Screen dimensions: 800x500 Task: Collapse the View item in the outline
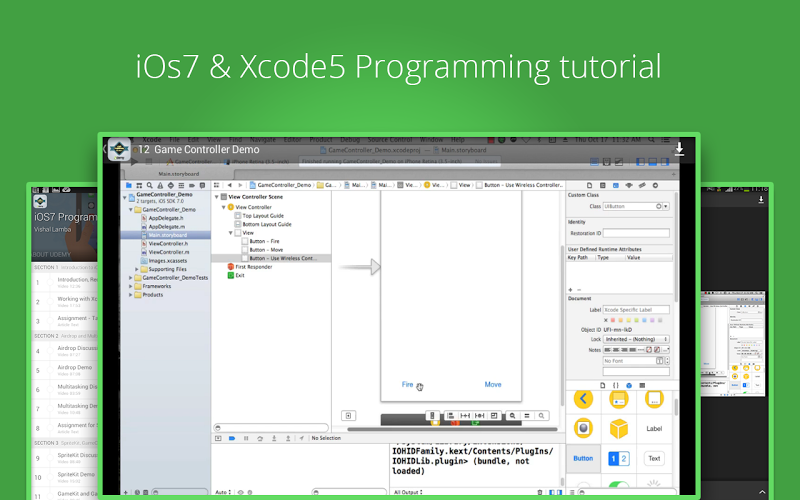click(x=231, y=233)
